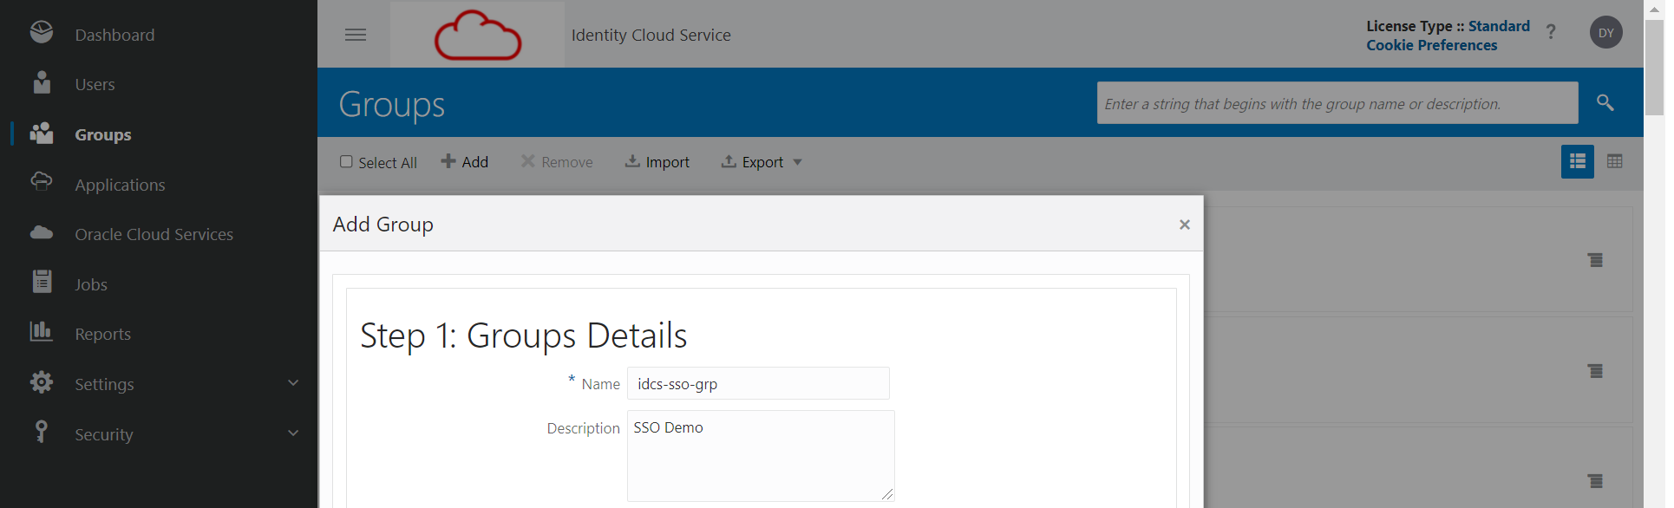Click the Jobs clipboard icon

(41, 281)
